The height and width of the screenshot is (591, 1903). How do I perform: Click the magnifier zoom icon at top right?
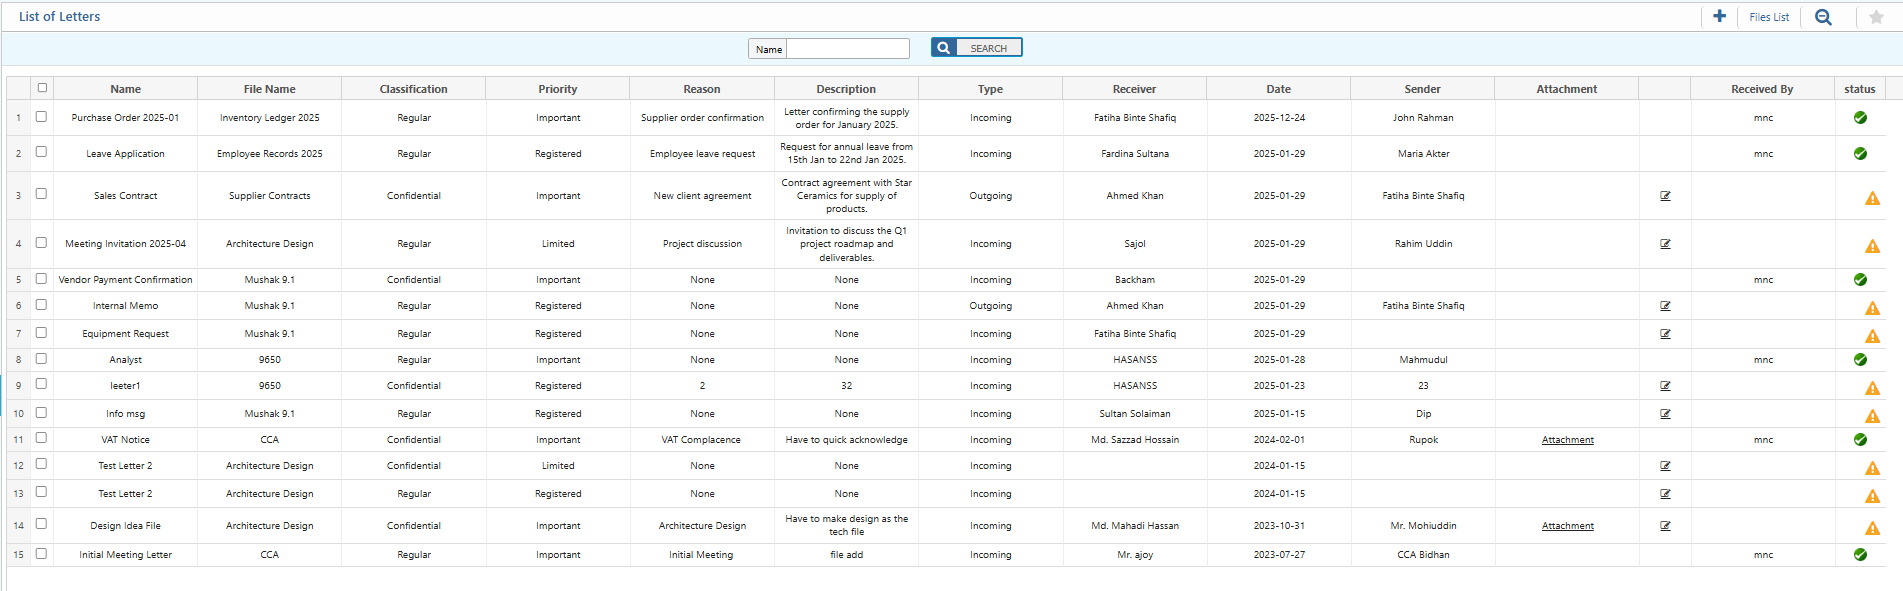[1823, 17]
